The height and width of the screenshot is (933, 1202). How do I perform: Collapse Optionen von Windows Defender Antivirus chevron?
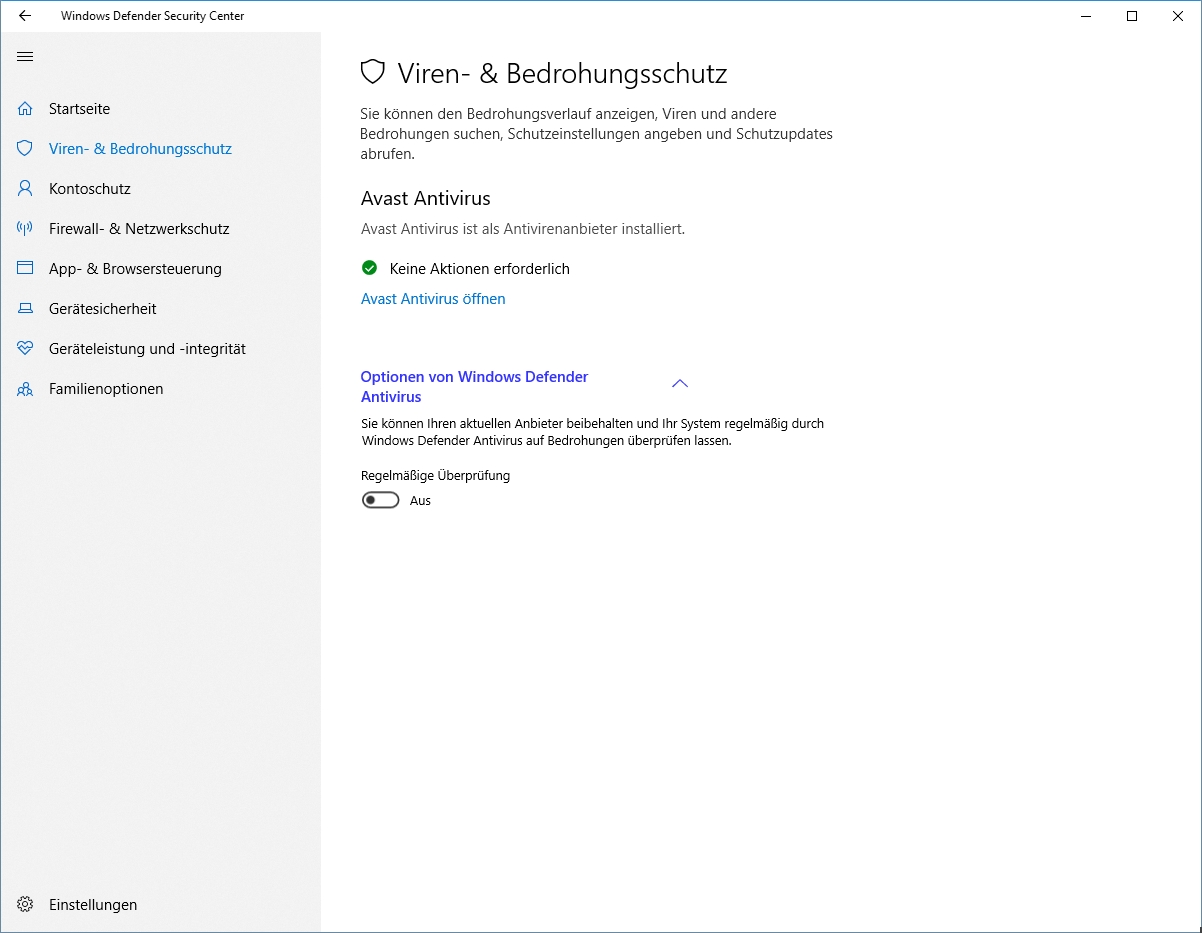[x=680, y=383]
